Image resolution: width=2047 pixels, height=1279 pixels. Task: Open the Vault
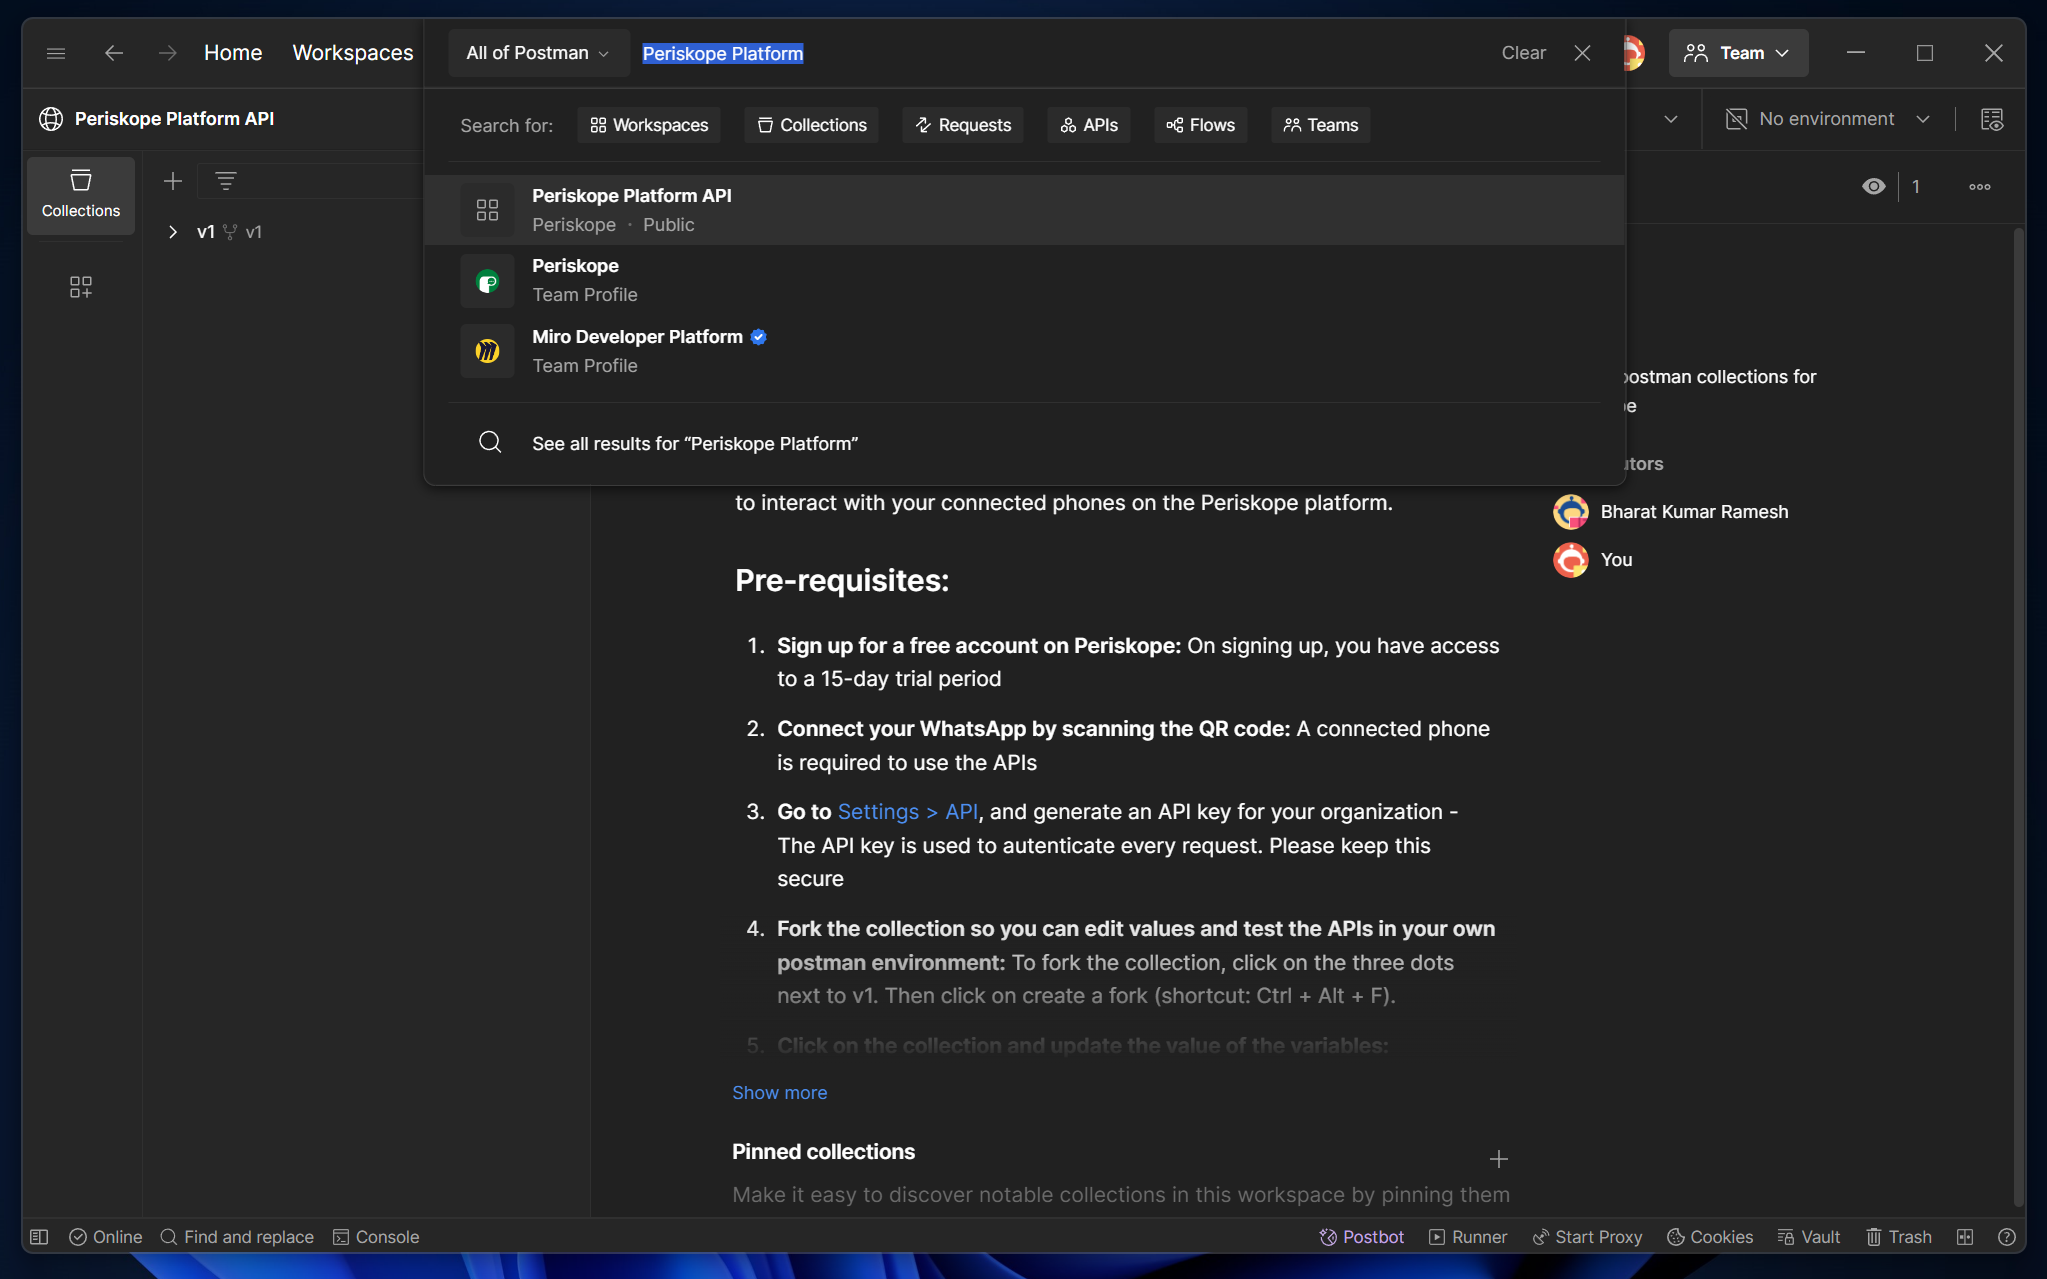tap(1809, 1237)
